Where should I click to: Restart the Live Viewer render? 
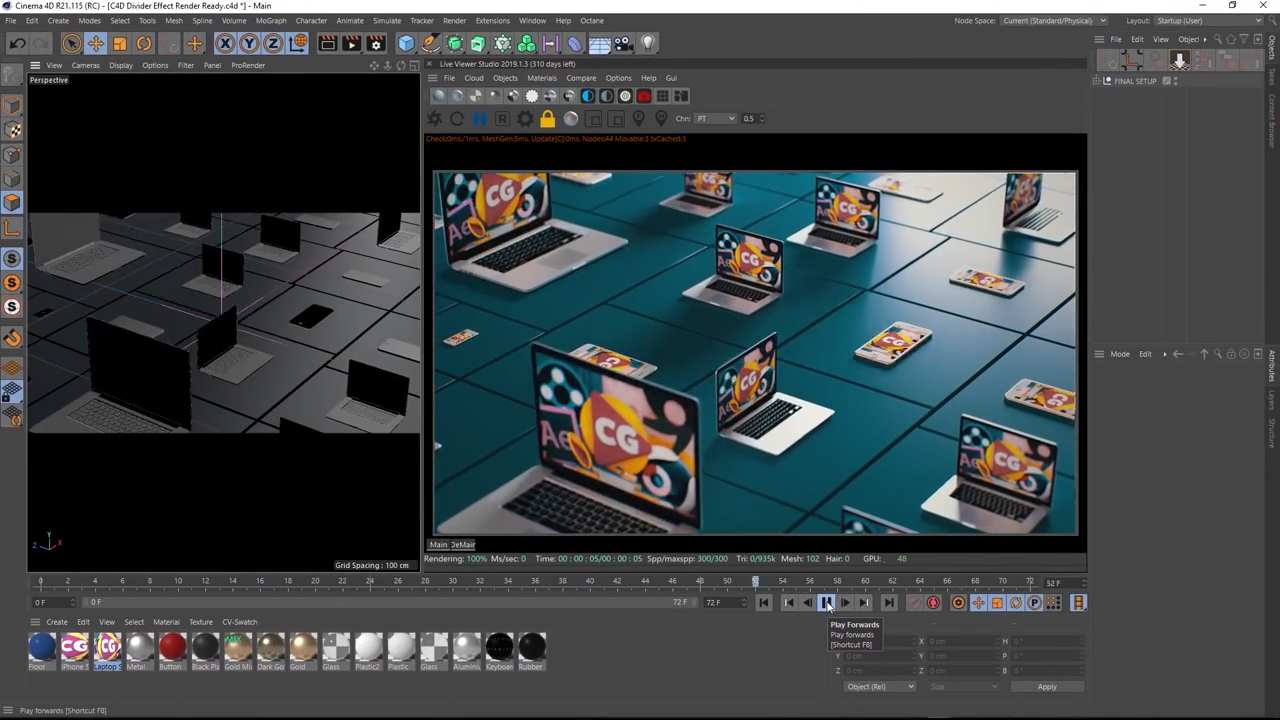point(457,119)
